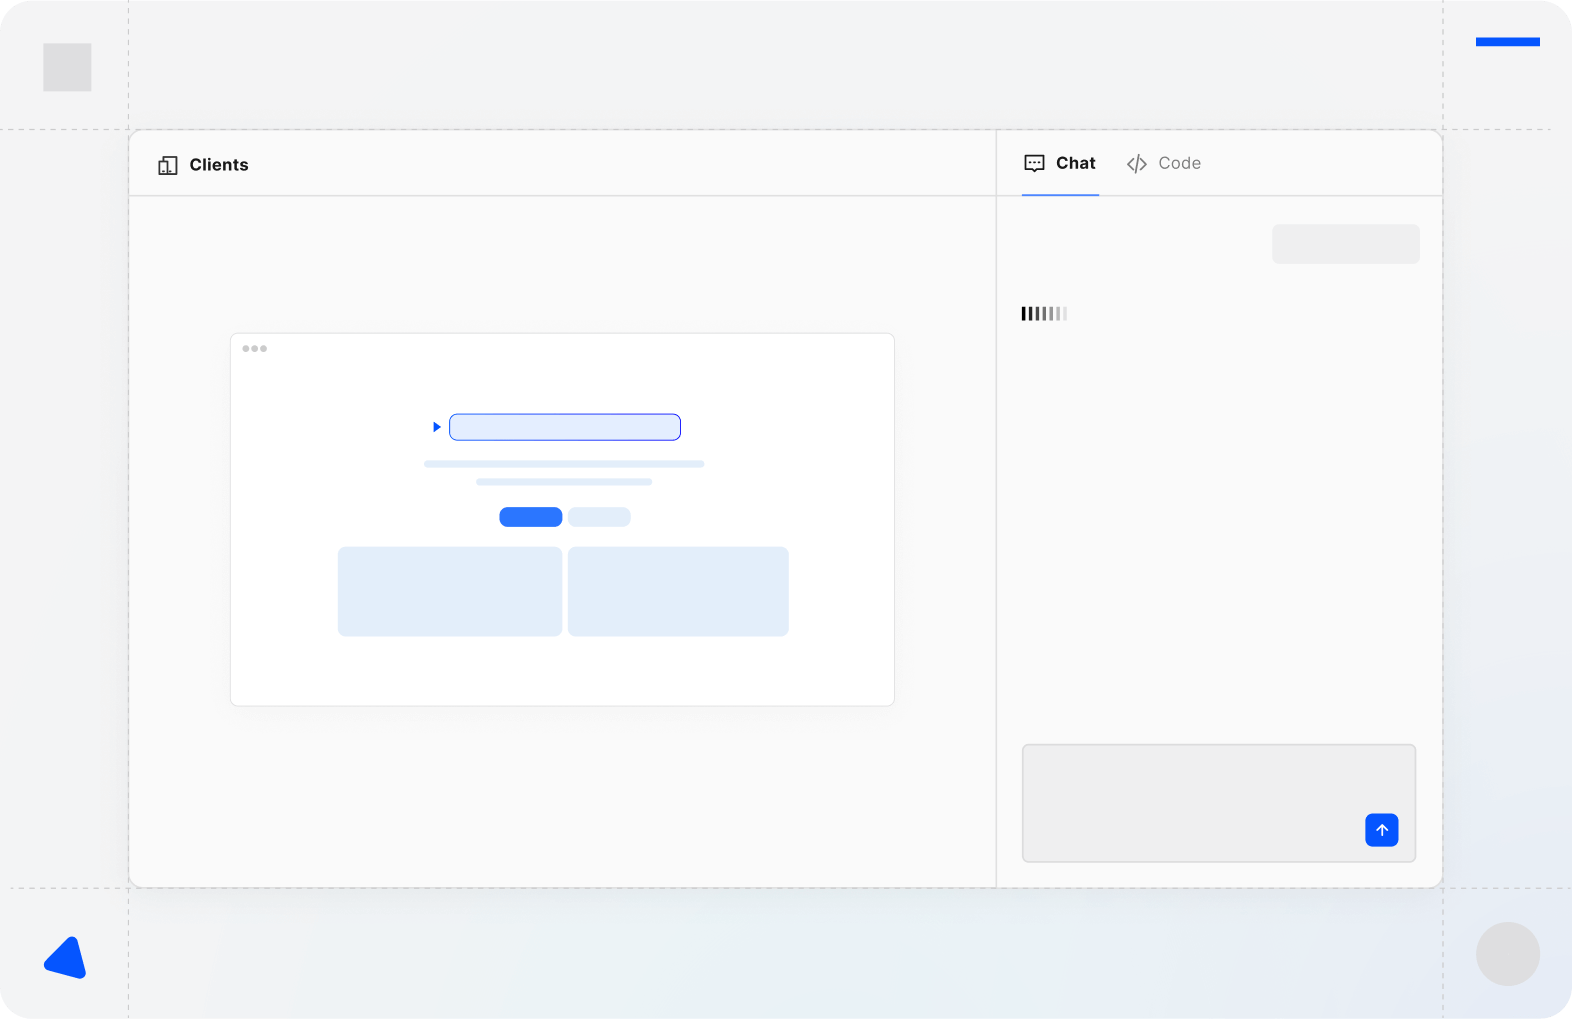1572x1019 pixels.
Task: Click the blue triangle arrow beside highlighted field
Action: pos(436,427)
